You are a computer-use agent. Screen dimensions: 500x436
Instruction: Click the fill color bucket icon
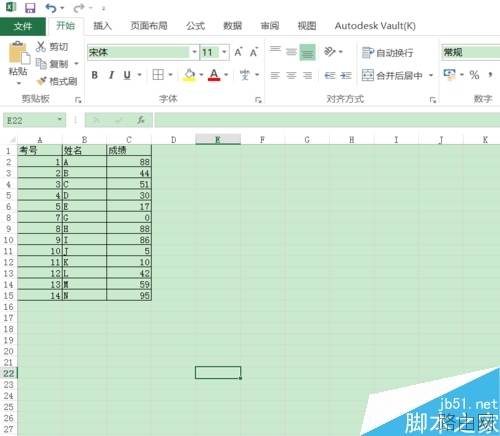pyautogui.click(x=190, y=75)
